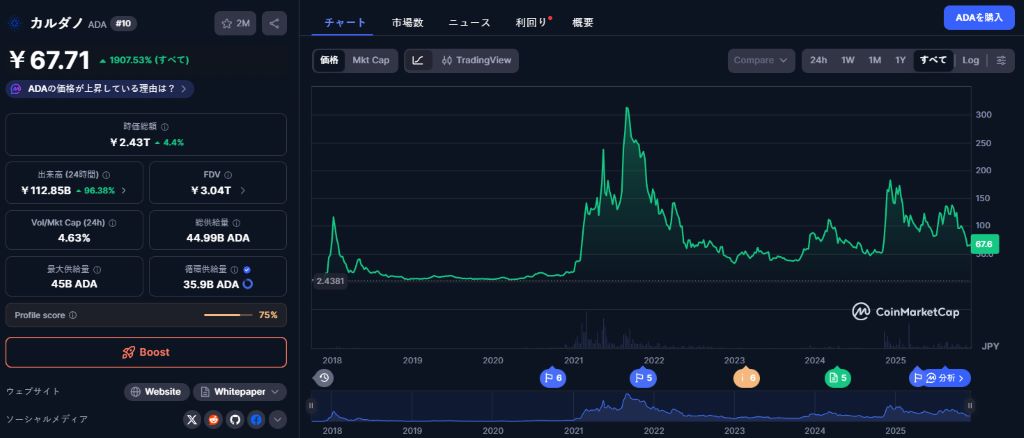This screenshot has height=438, width=1024.
Task: Open the Facebook social link
Action: click(x=256, y=420)
